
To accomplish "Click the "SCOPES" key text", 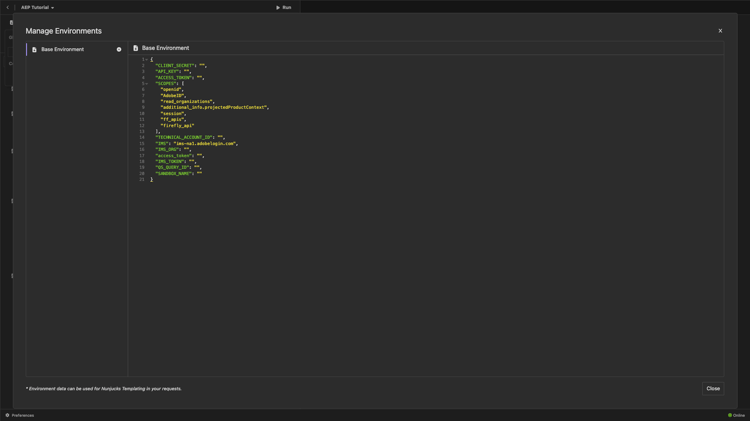I will click(165, 83).
